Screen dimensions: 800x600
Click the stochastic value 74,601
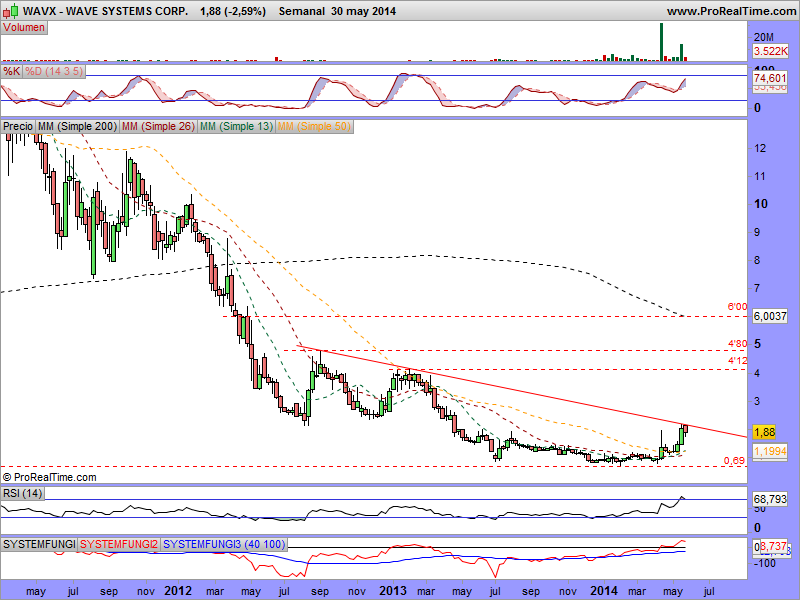[770, 78]
